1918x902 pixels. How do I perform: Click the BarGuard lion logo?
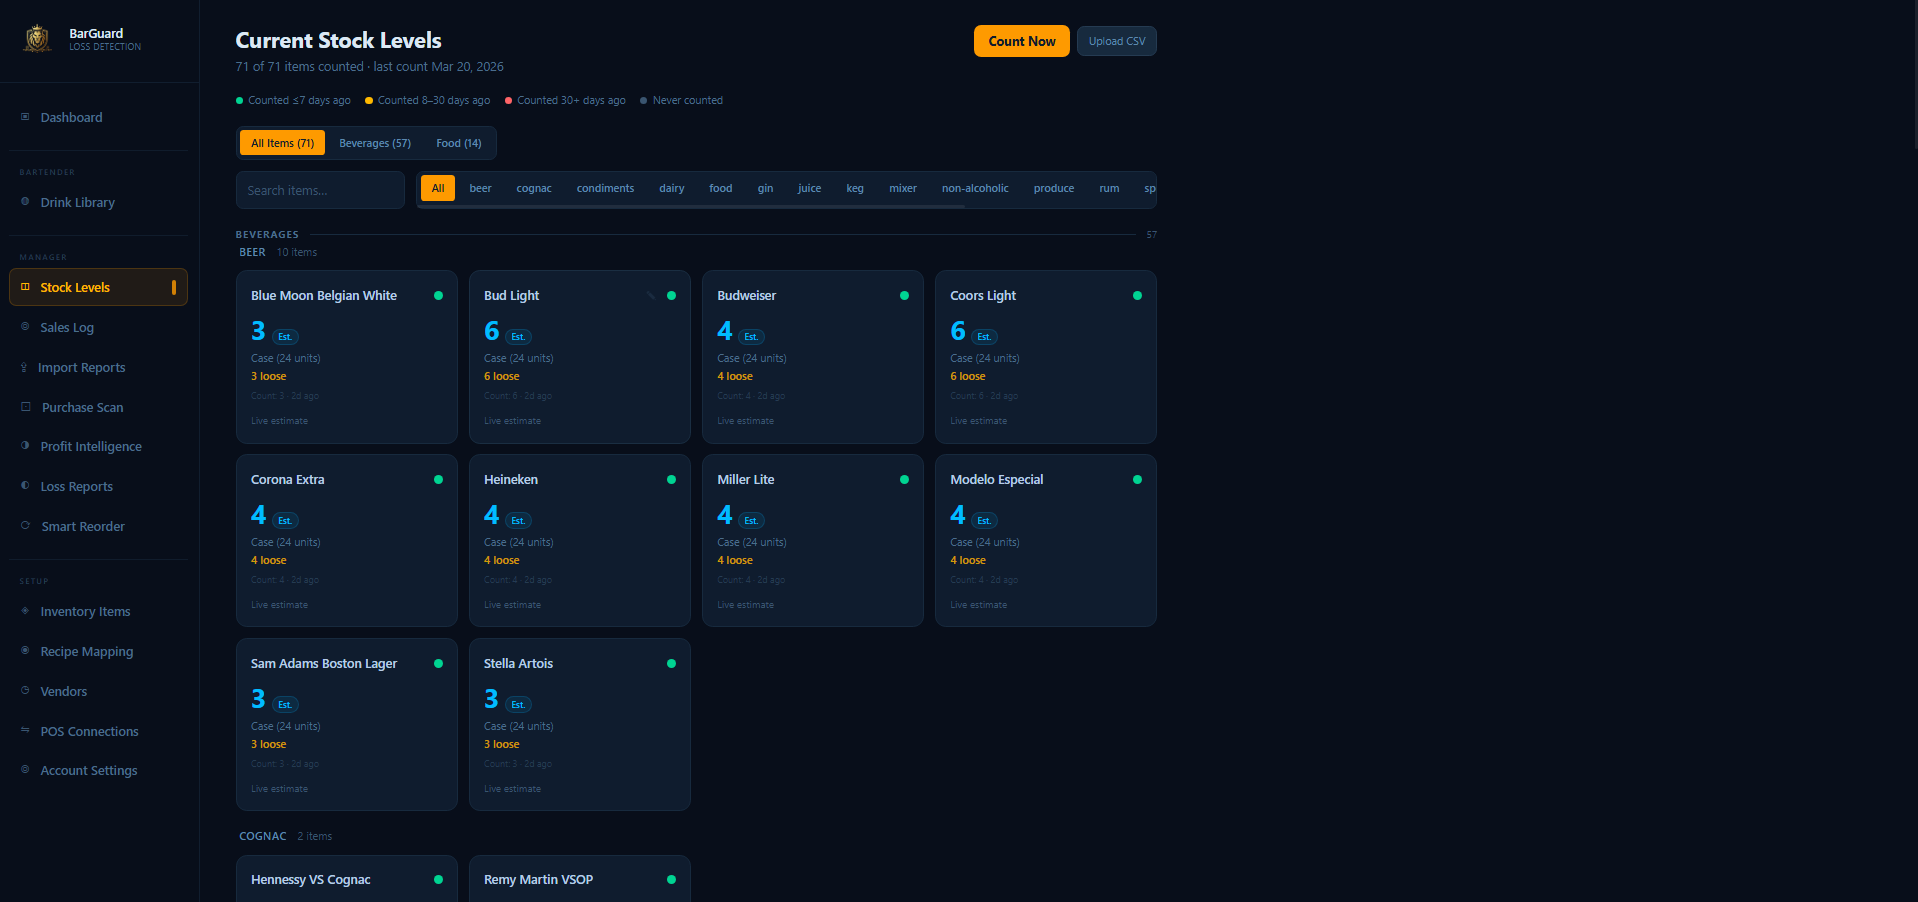[x=37, y=38]
